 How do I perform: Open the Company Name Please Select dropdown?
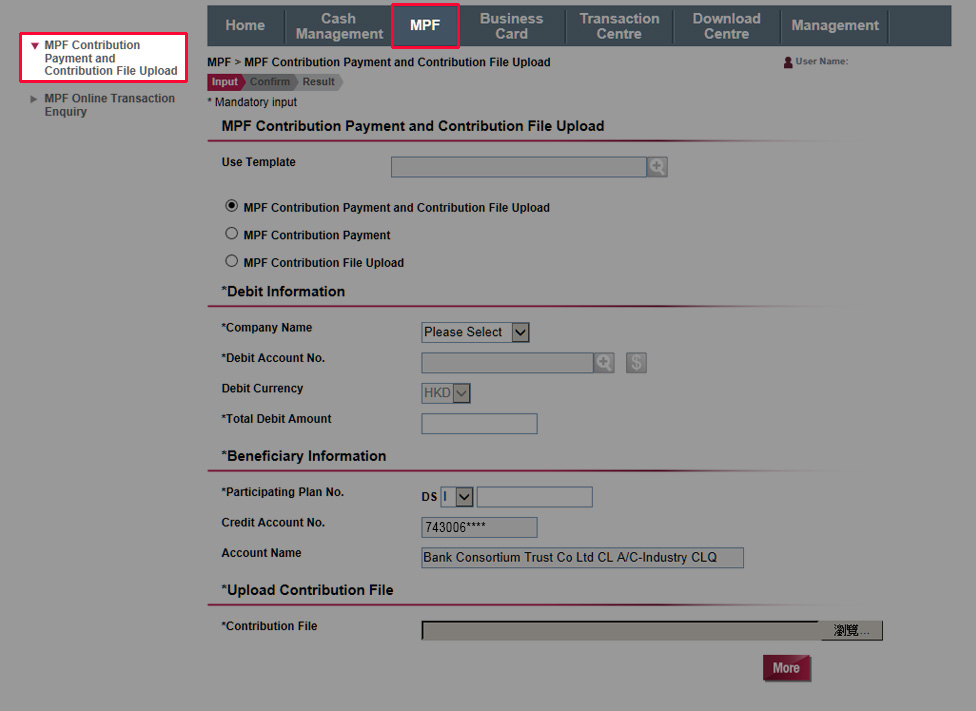click(x=476, y=332)
